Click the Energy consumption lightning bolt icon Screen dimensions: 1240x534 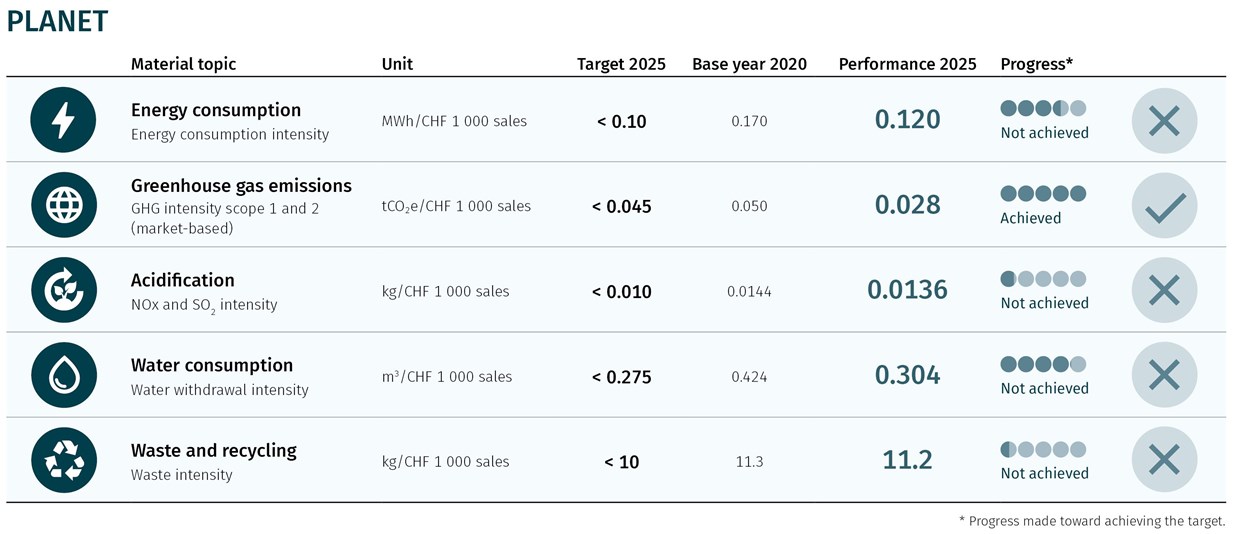click(63, 120)
